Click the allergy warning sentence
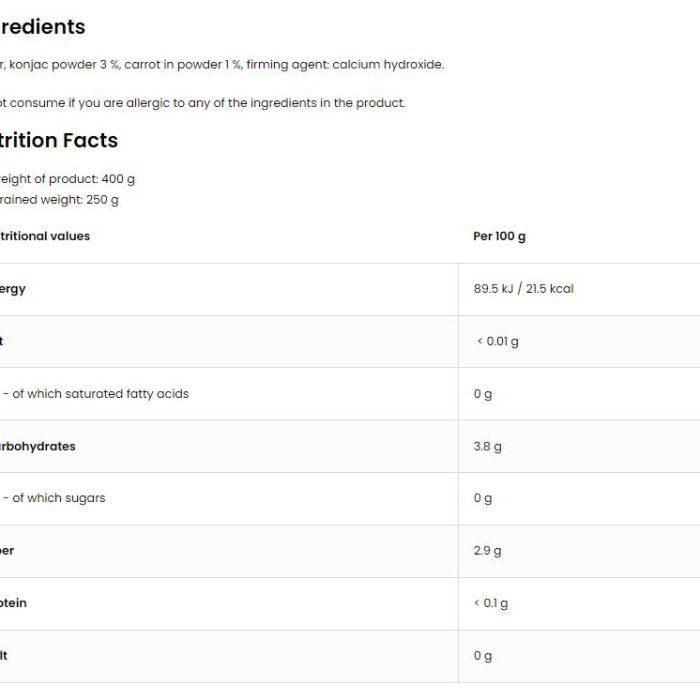Image resolution: width=700 pixels, height=700 pixels. coord(202,103)
